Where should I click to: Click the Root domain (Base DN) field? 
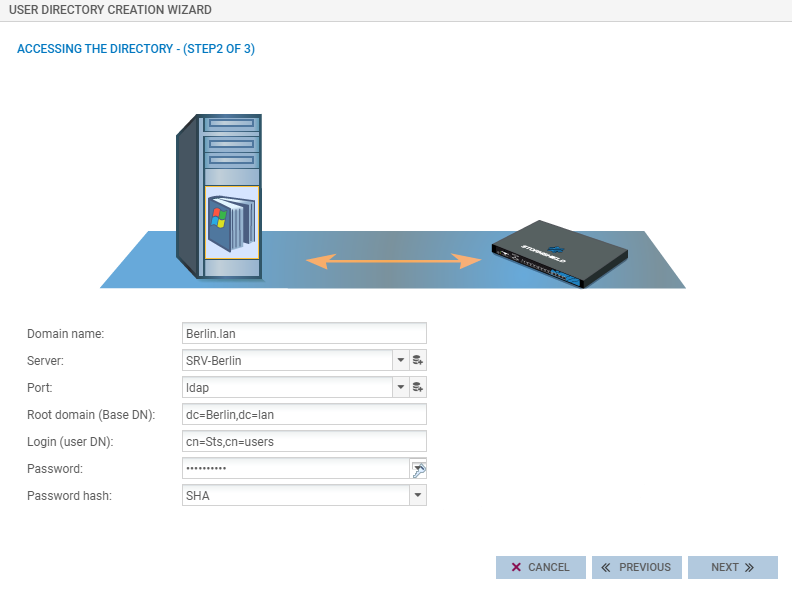(x=304, y=414)
